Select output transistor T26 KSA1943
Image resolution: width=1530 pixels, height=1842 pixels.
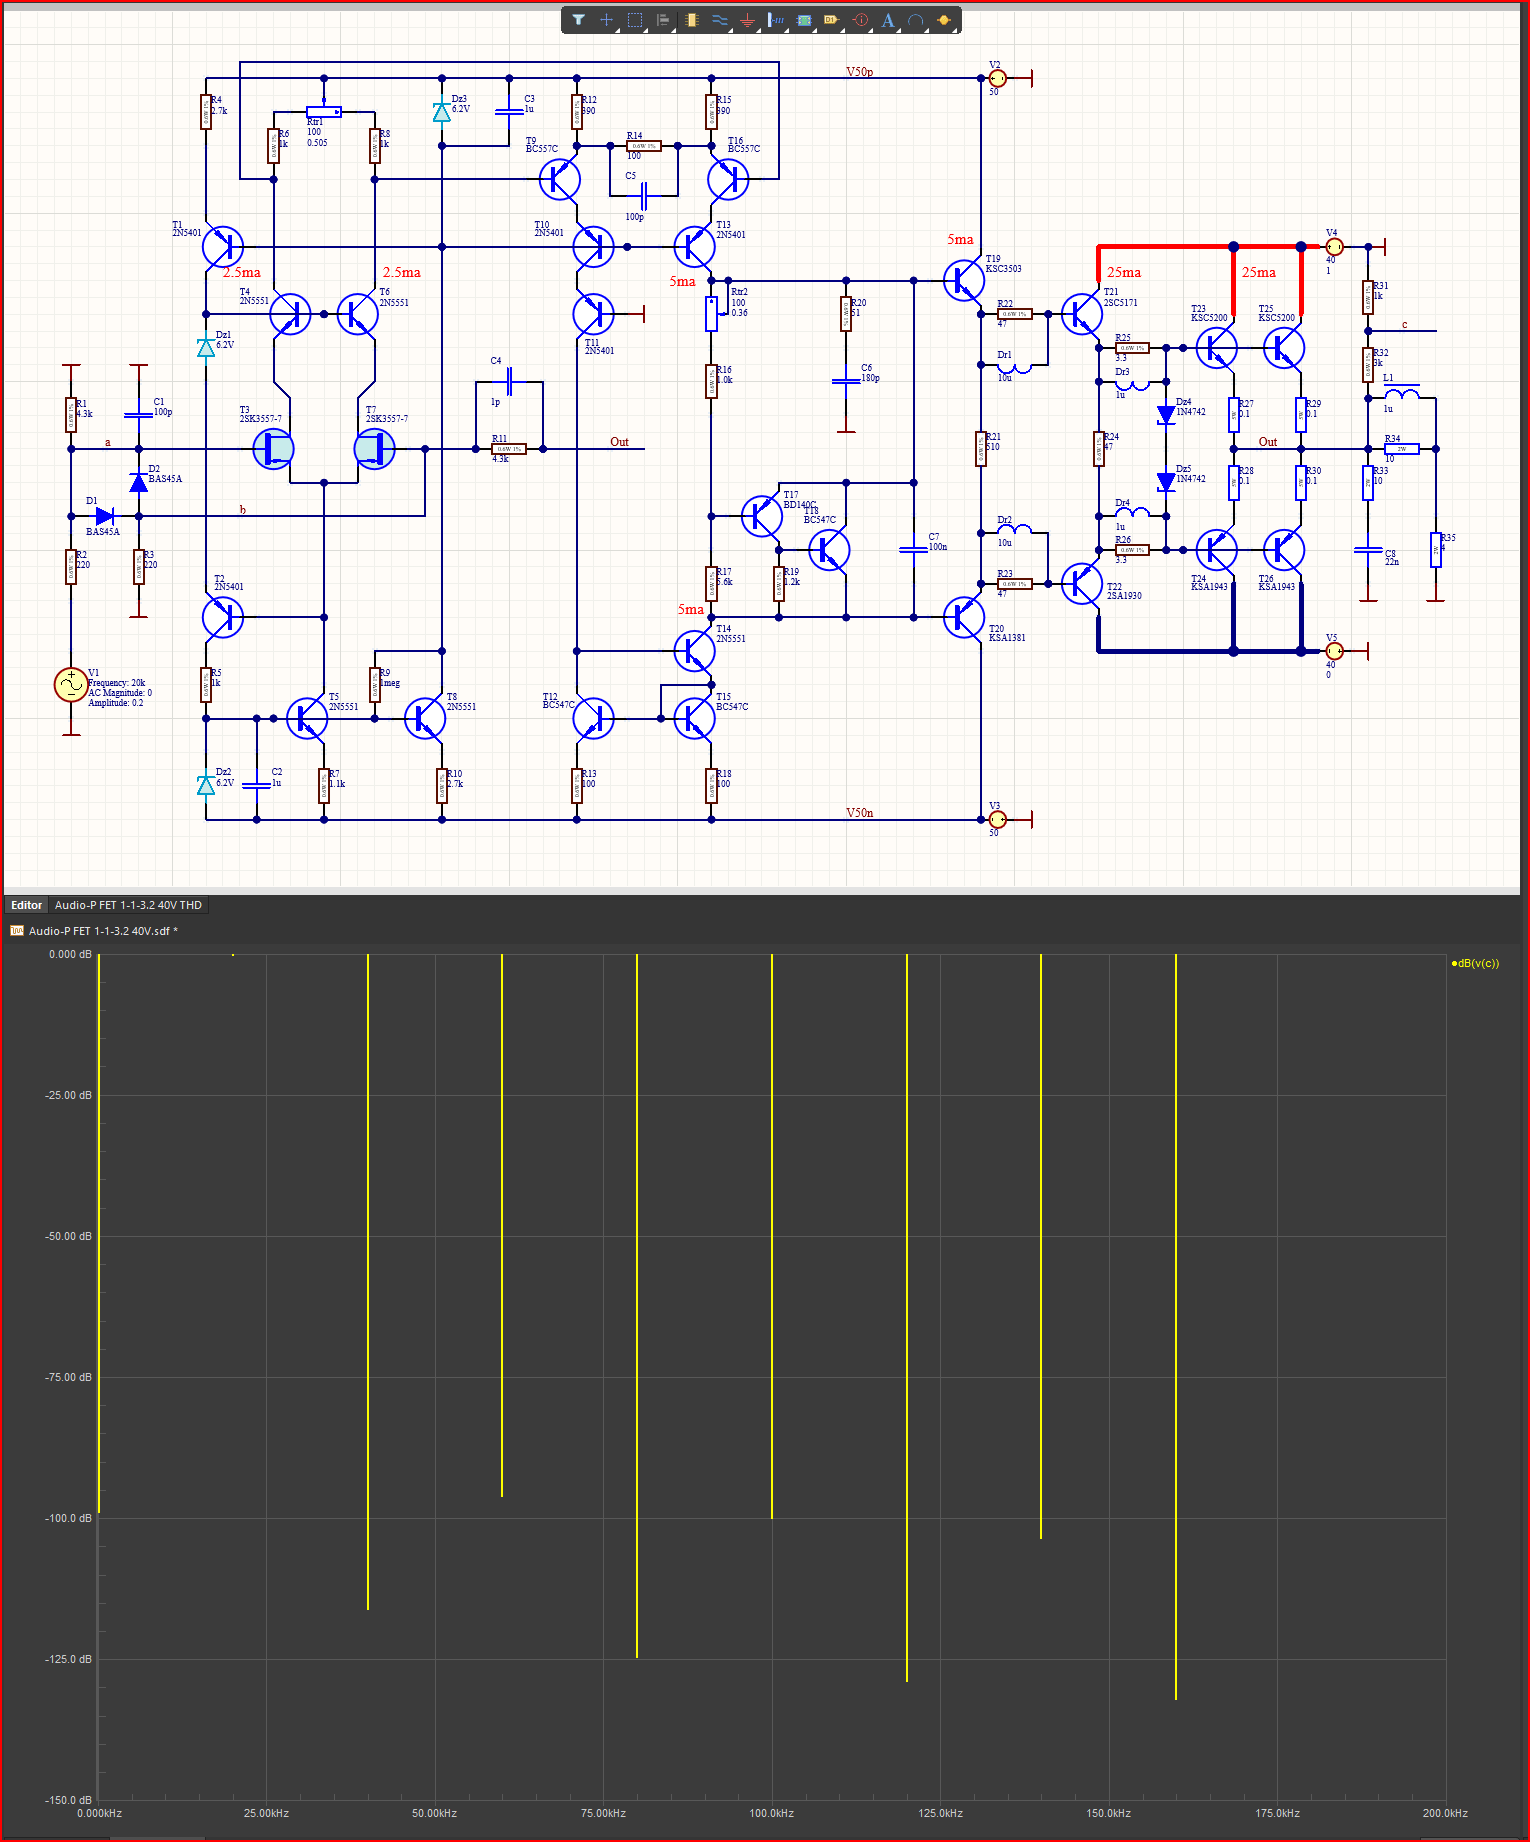pyautogui.click(x=1284, y=550)
